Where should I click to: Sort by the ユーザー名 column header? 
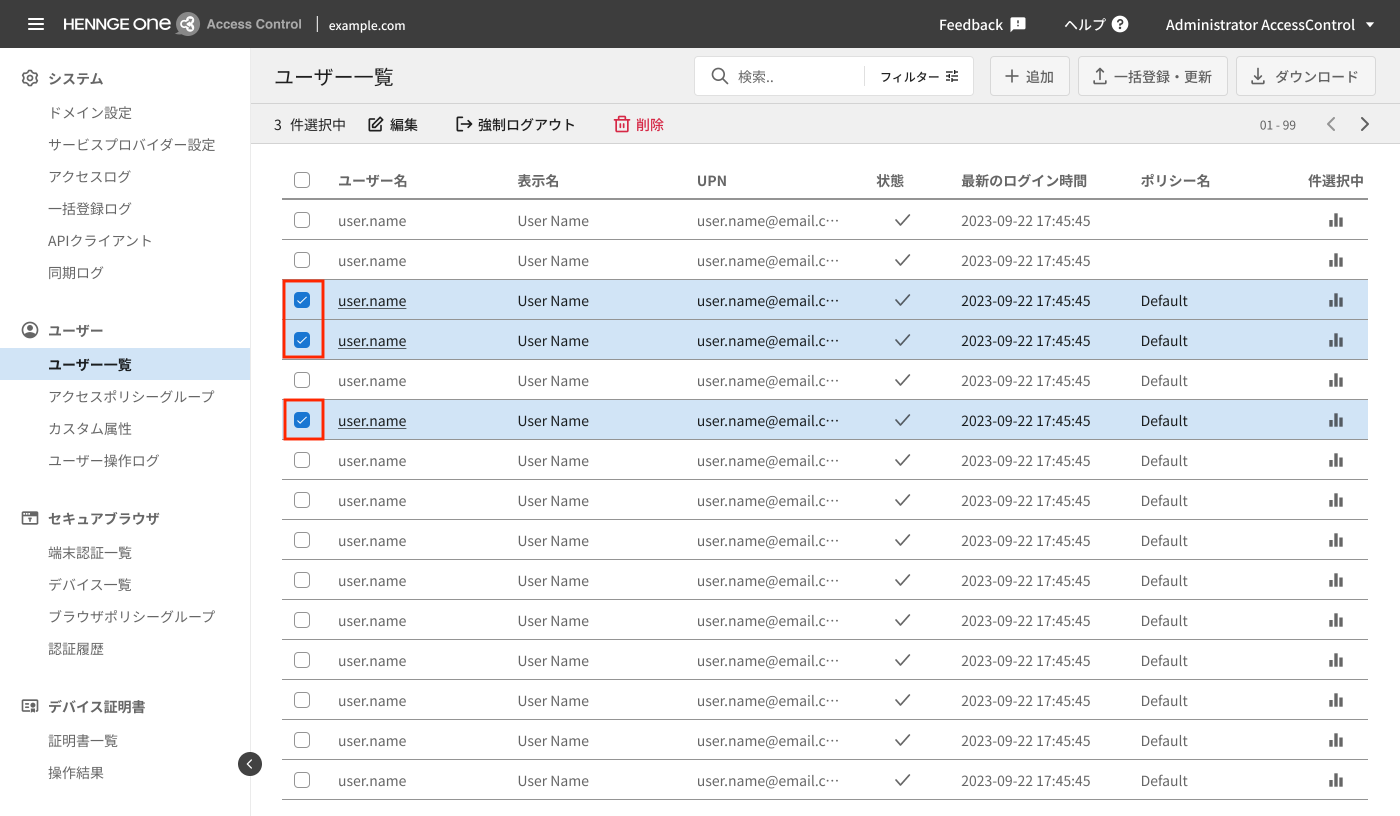pos(372,181)
